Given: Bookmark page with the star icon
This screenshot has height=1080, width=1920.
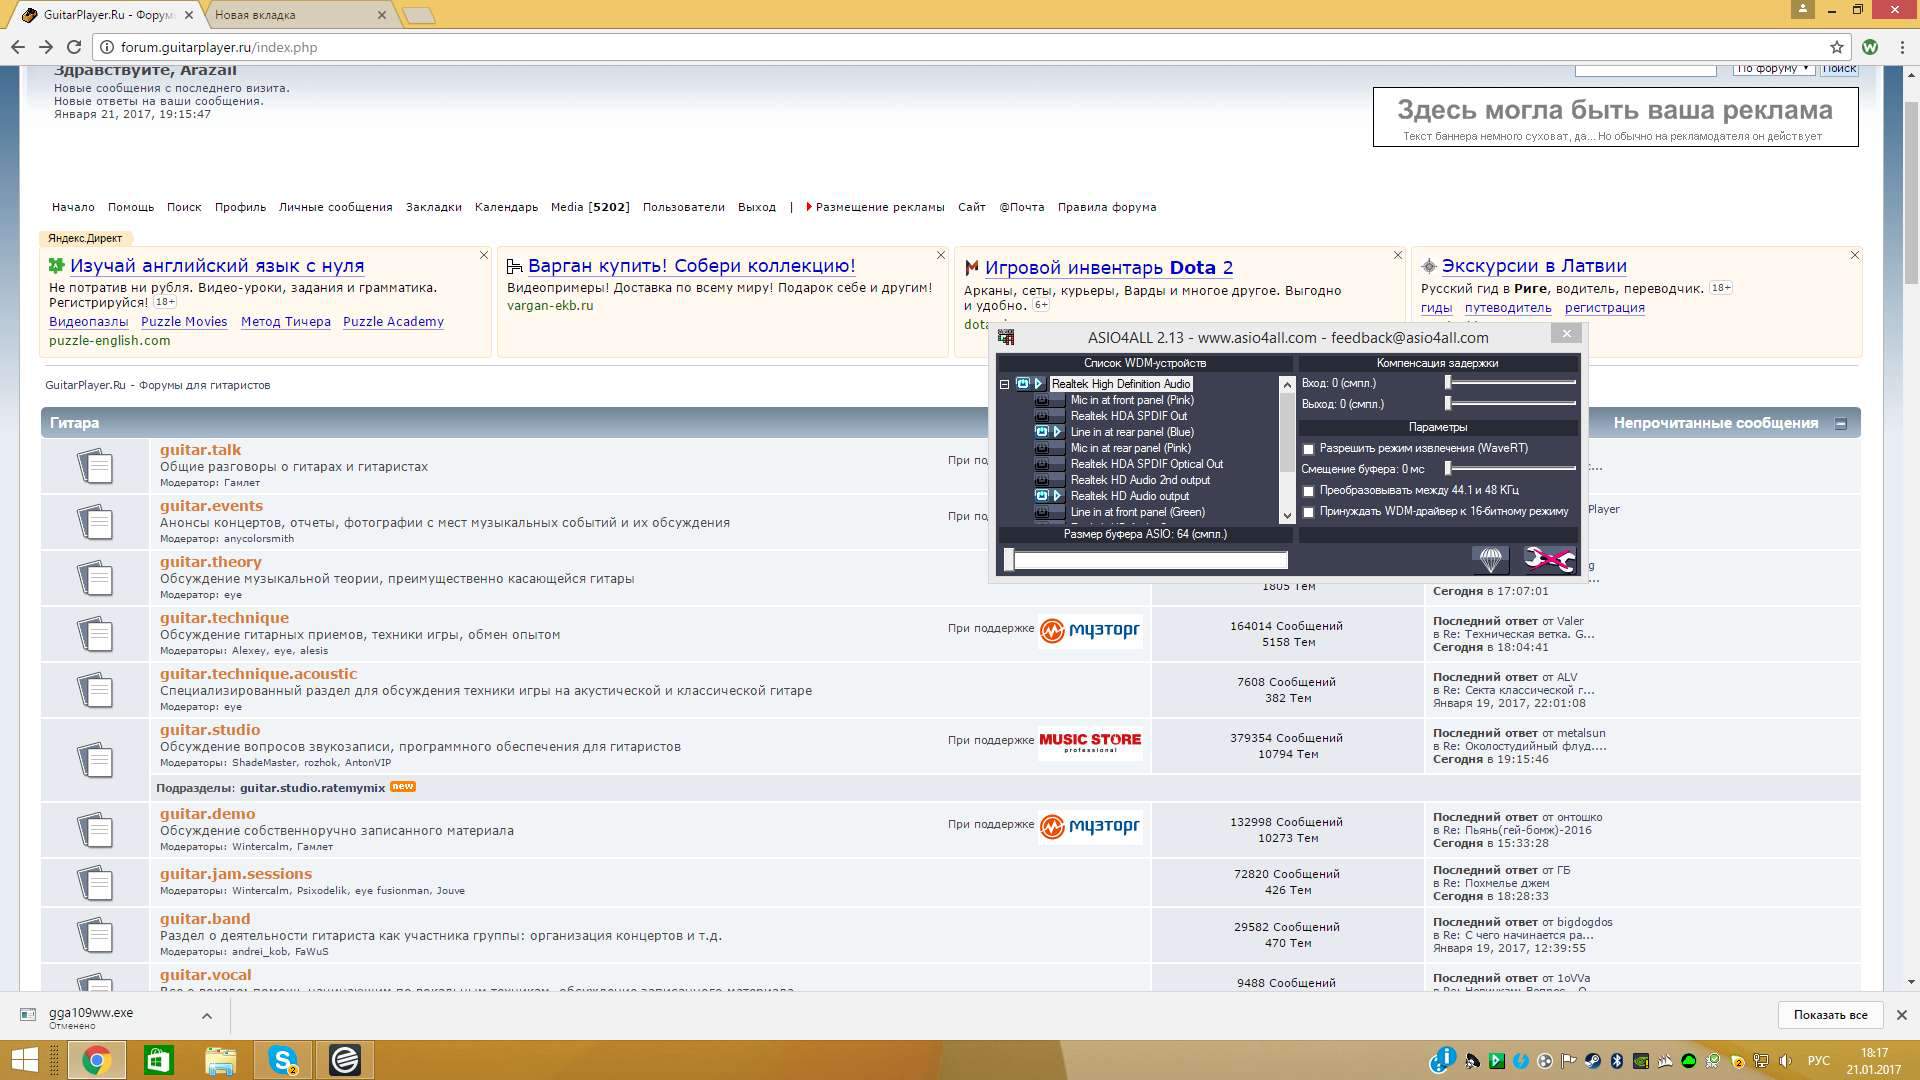Looking at the screenshot, I should pos(1836,47).
